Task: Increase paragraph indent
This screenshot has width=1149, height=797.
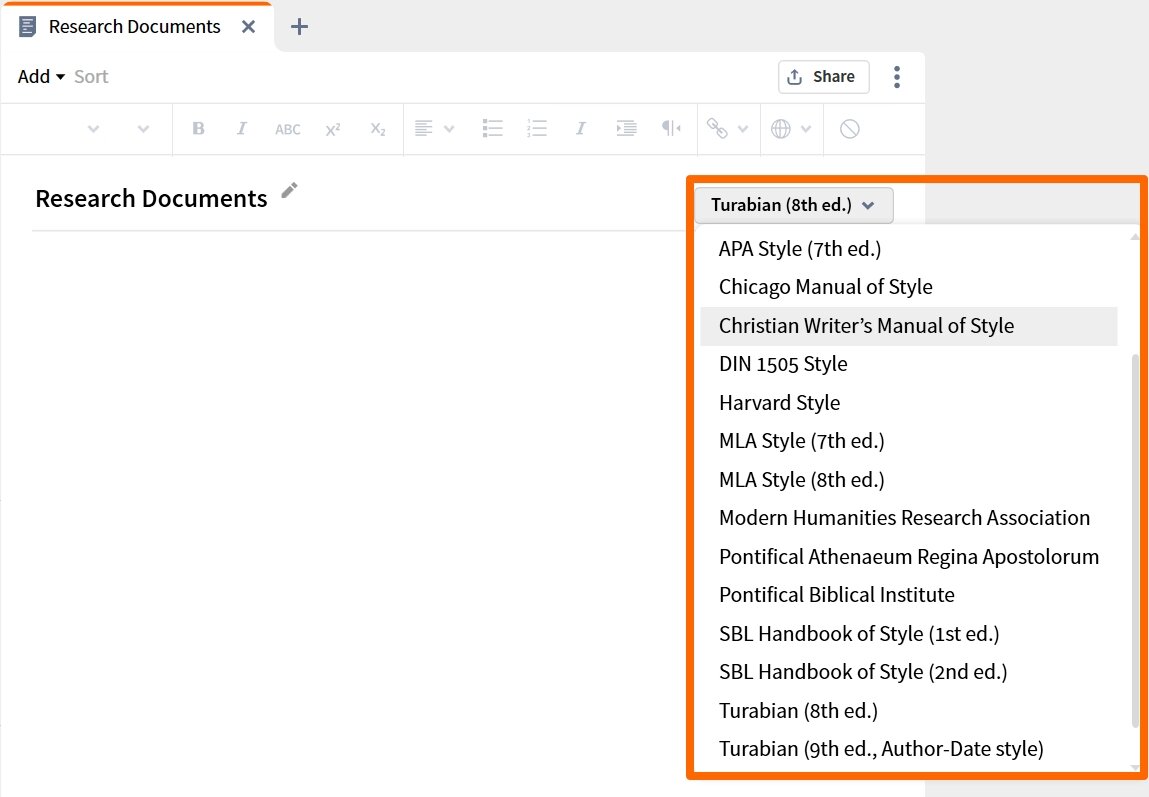Action: 626,128
